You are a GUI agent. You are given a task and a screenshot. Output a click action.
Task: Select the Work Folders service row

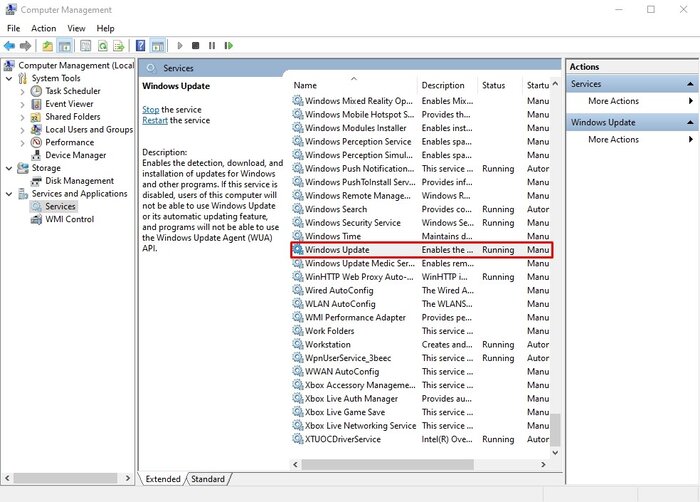[421, 331]
